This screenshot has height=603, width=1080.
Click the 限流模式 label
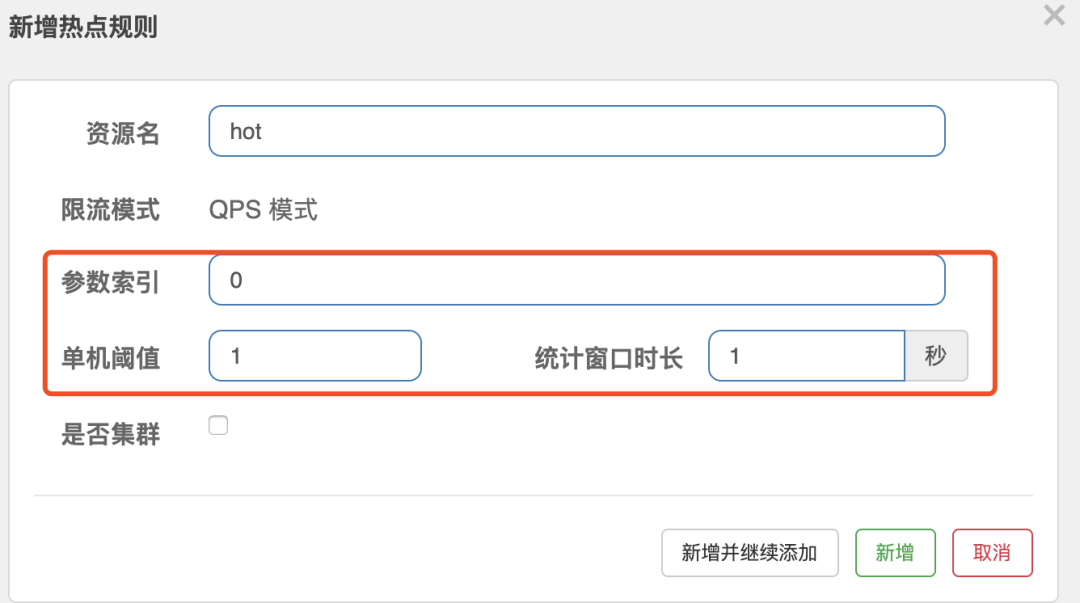click(x=110, y=209)
